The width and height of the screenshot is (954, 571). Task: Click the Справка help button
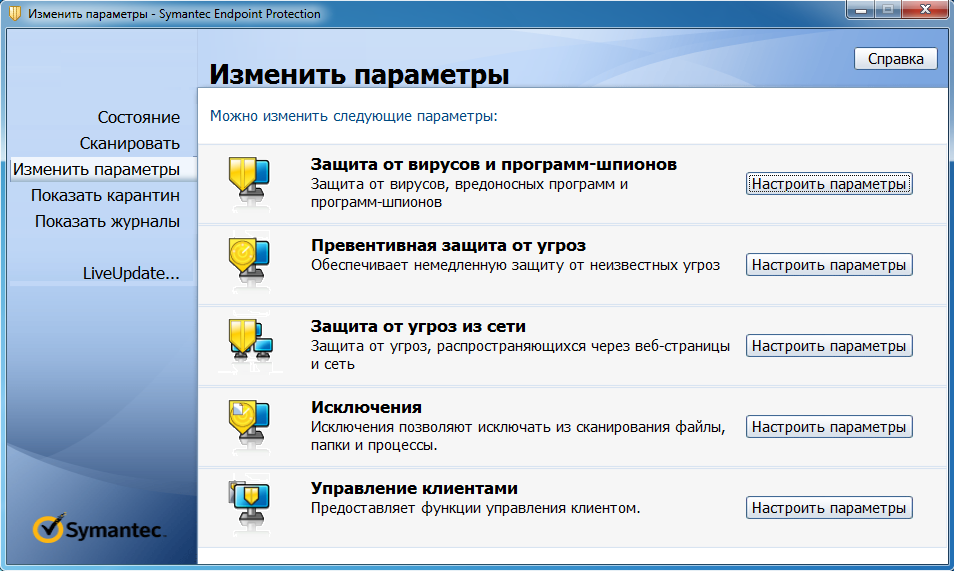[896, 59]
